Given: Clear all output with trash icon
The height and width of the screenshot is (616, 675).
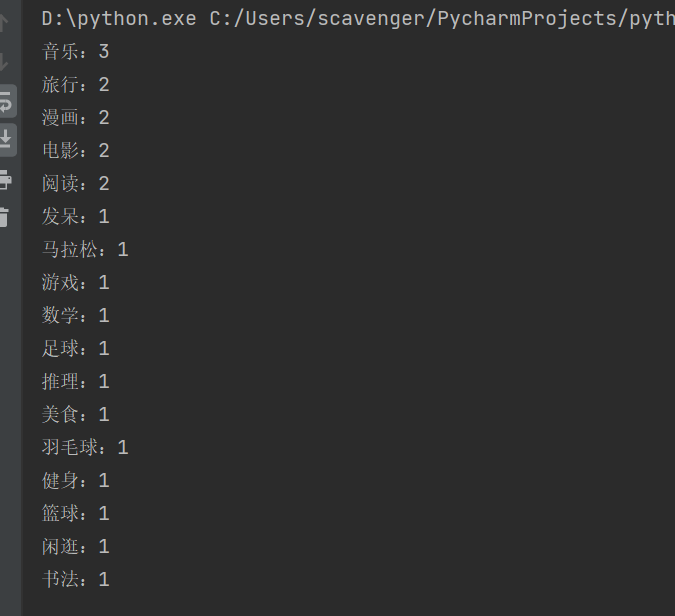Looking at the screenshot, I should (5, 216).
